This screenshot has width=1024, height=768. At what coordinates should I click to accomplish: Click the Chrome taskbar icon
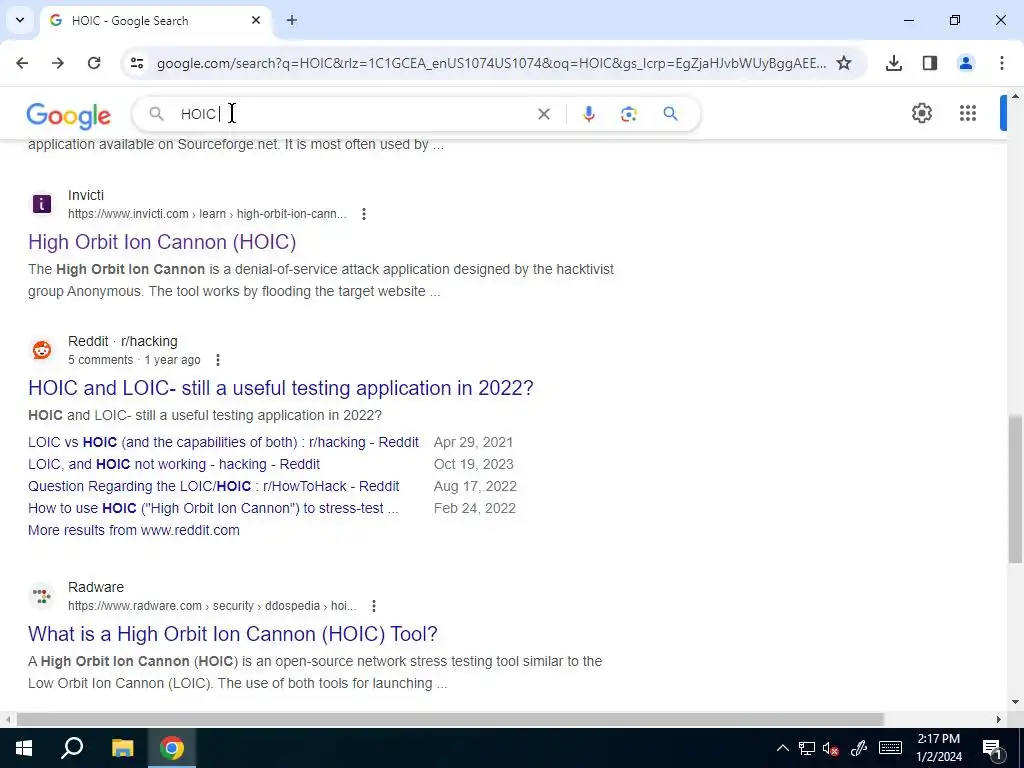point(172,748)
